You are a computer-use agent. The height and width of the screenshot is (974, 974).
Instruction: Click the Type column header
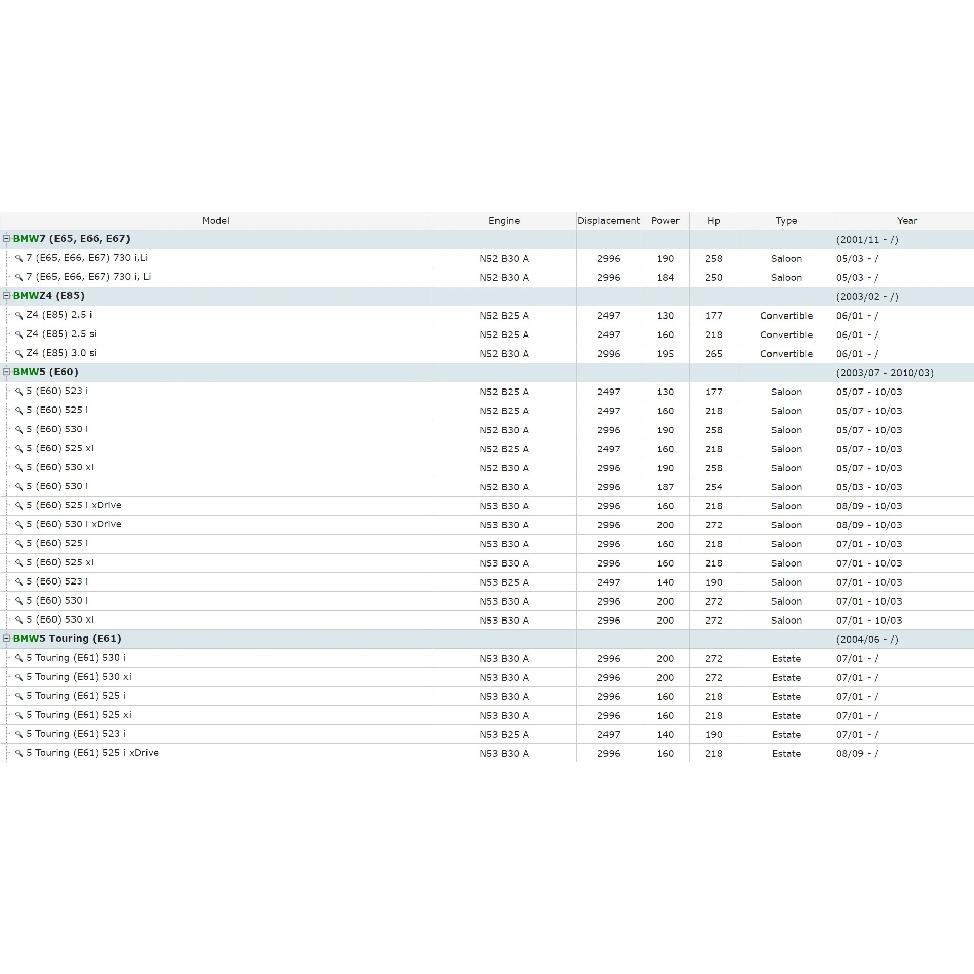(x=786, y=221)
